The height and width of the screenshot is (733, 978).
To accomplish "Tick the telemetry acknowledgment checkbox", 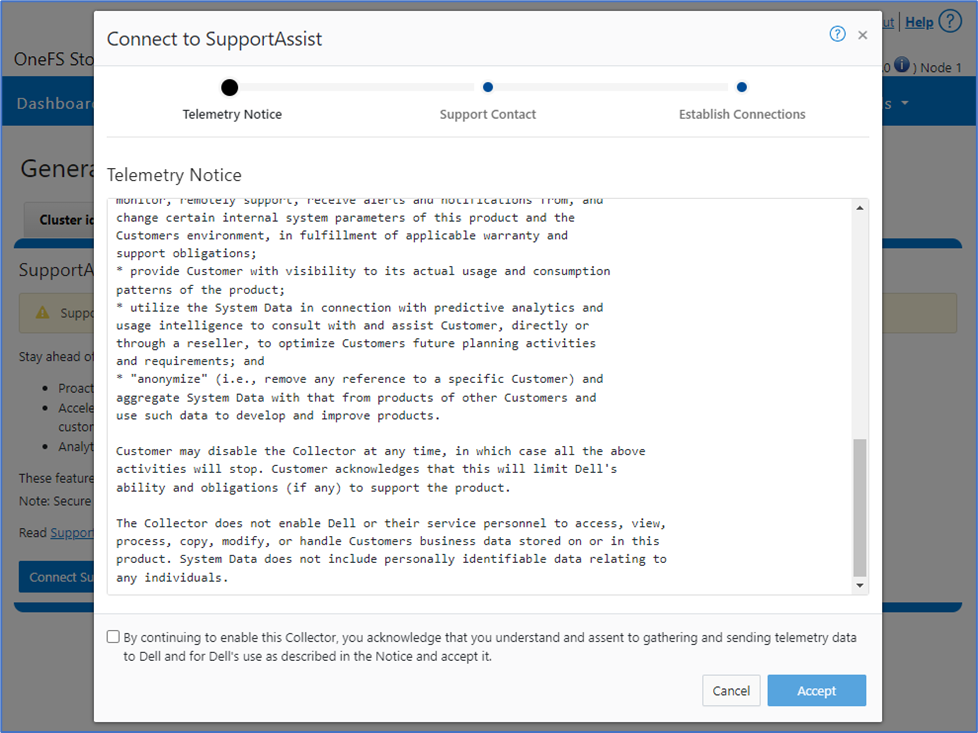I will (113, 637).
